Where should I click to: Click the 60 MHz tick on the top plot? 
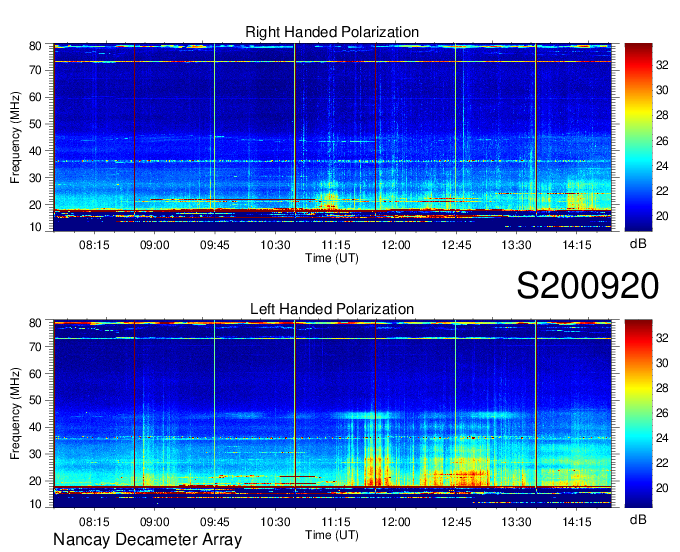[35, 97]
